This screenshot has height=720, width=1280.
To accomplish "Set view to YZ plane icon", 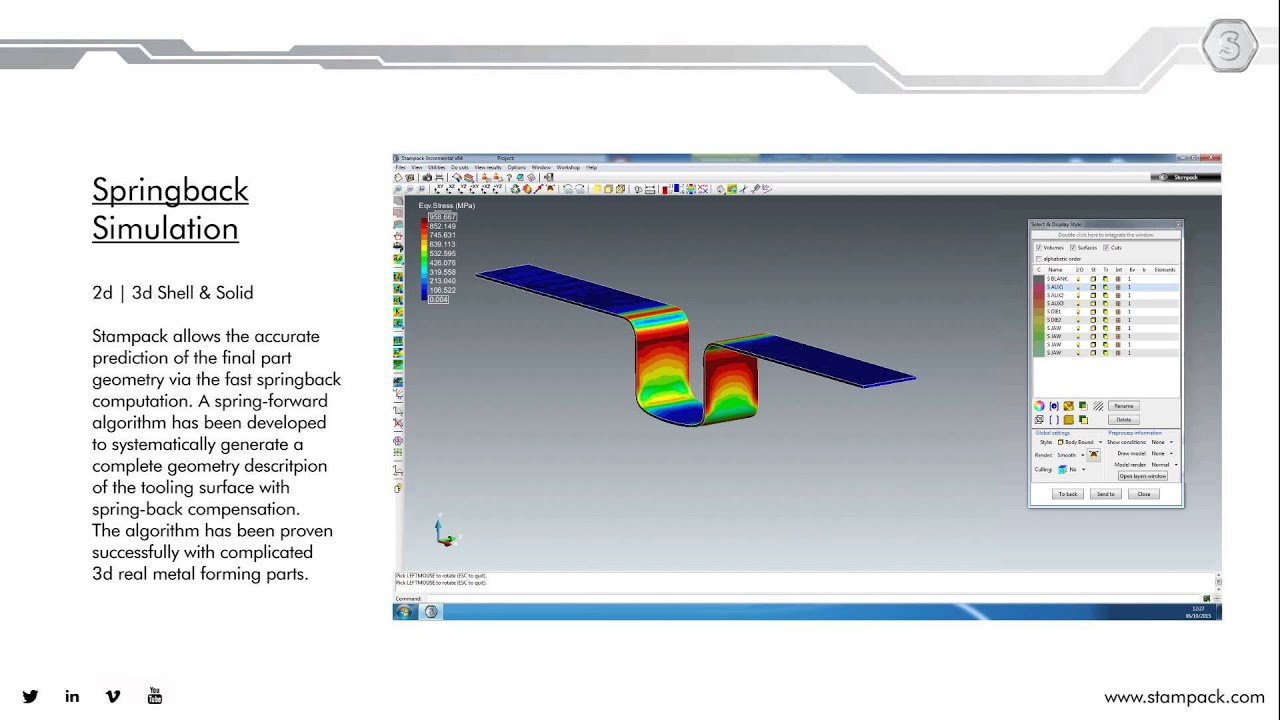I will pyautogui.click(x=462, y=189).
